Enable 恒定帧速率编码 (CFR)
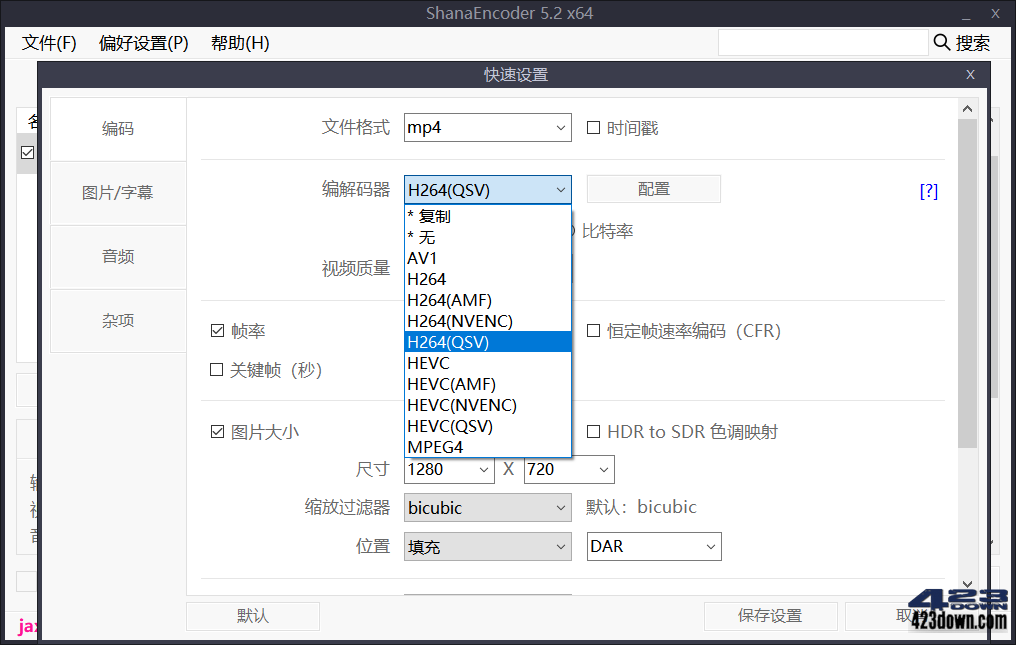The image size is (1016, 645). [593, 331]
